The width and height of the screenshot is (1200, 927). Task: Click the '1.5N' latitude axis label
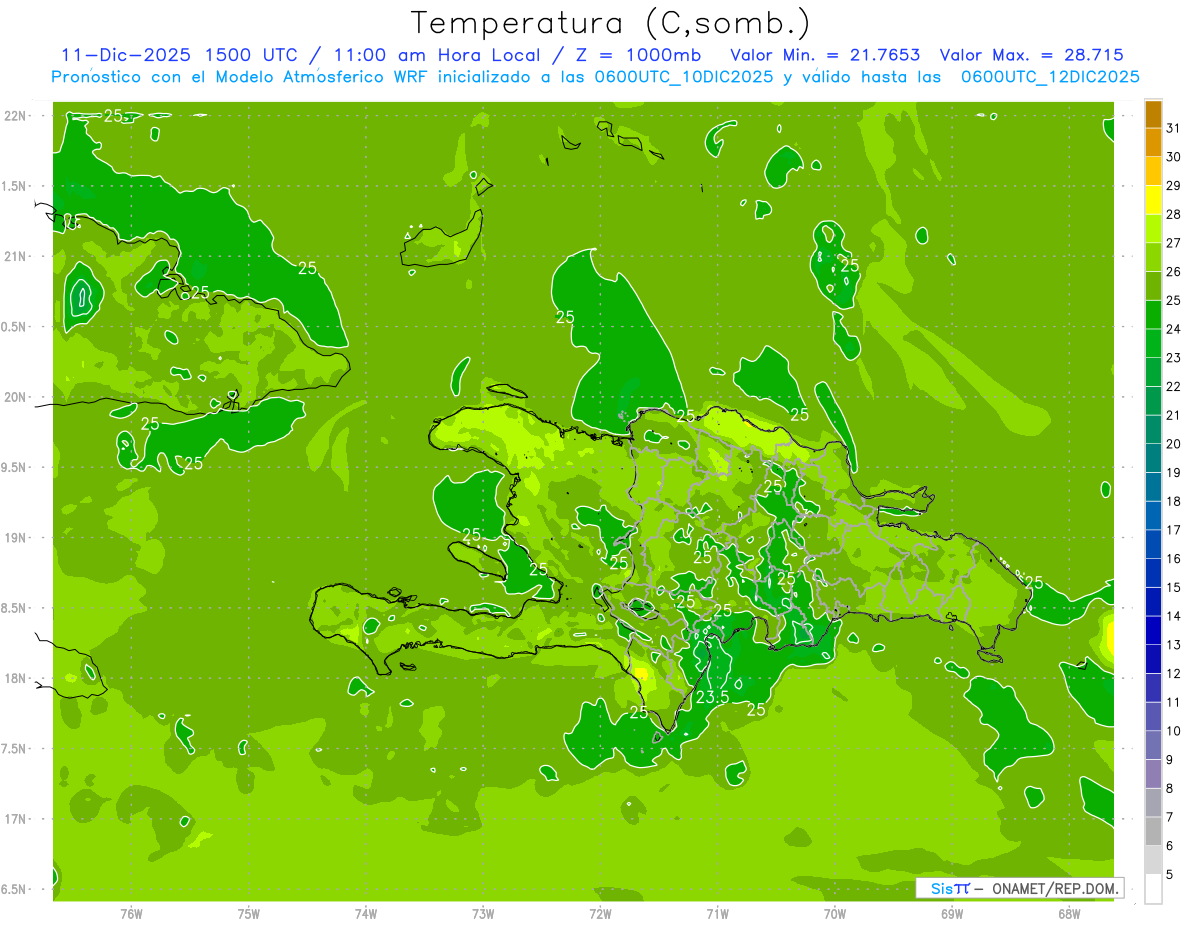pos(16,186)
